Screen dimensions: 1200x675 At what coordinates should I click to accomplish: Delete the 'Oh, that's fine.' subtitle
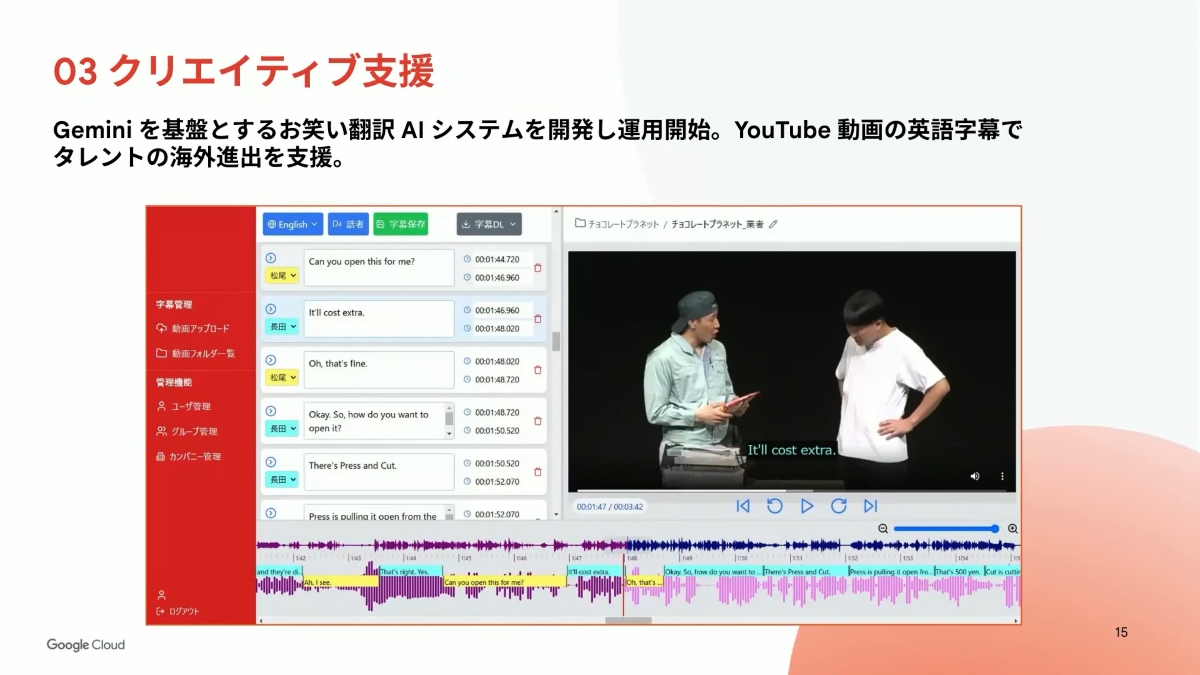538,370
